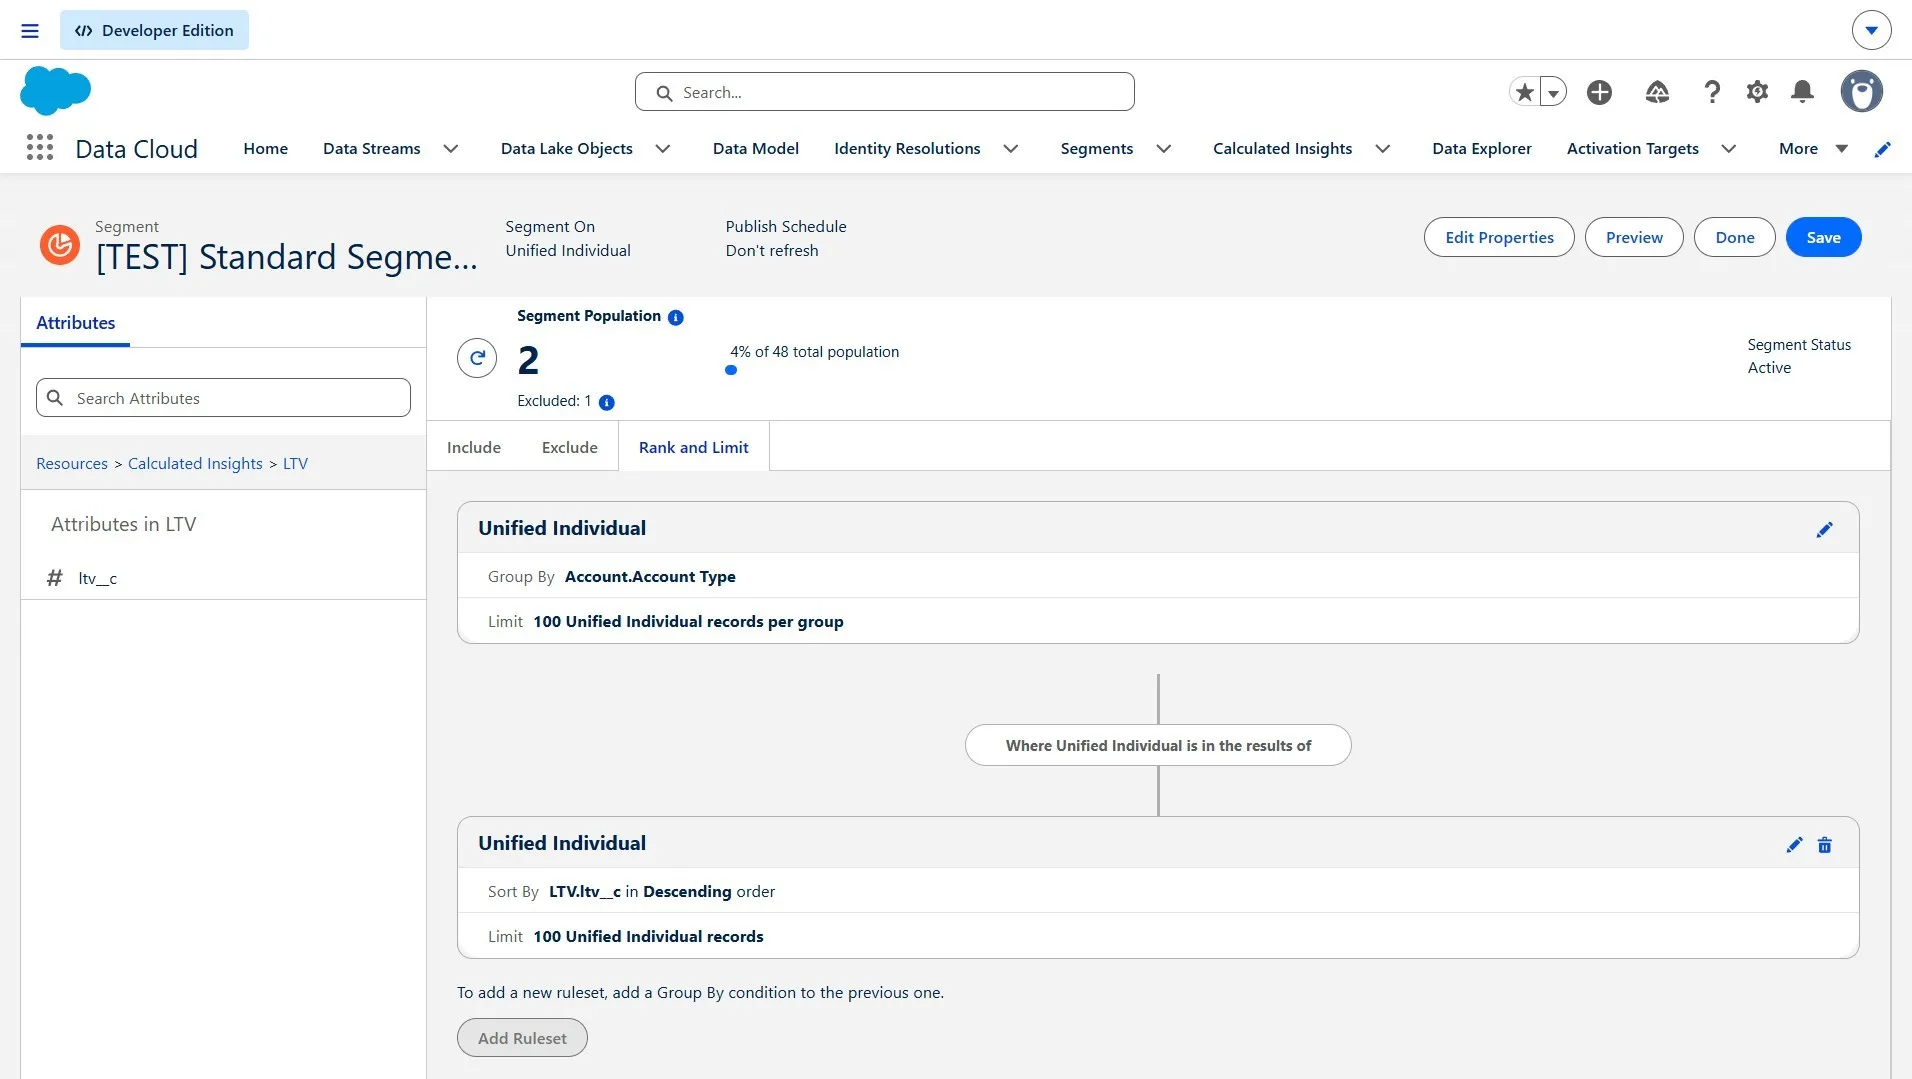Image resolution: width=1912 pixels, height=1079 pixels.
Task: Save the segment
Action: [1823, 237]
